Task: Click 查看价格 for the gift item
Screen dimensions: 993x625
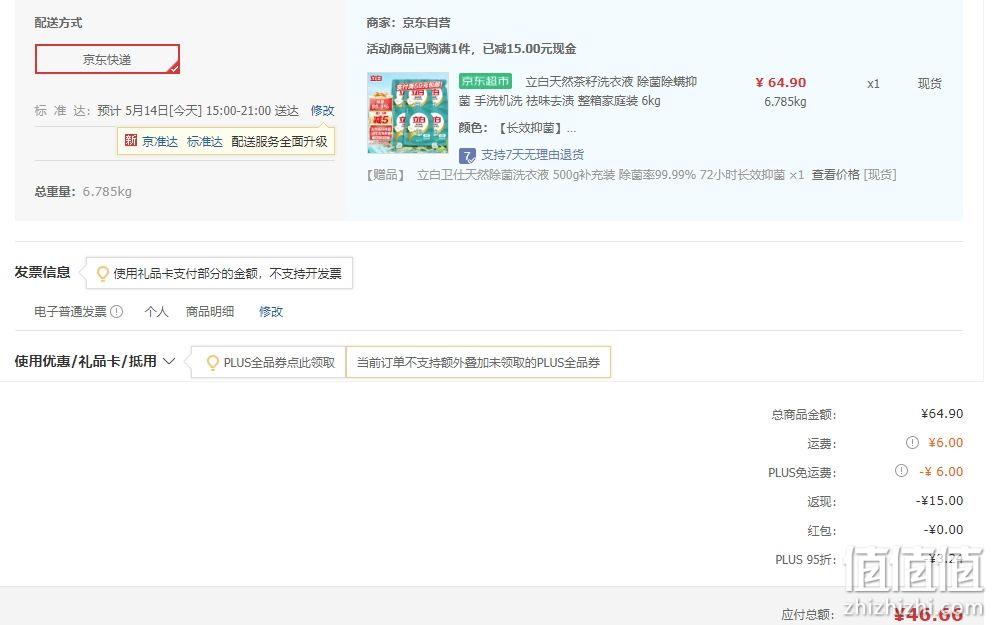Action: 835,175
